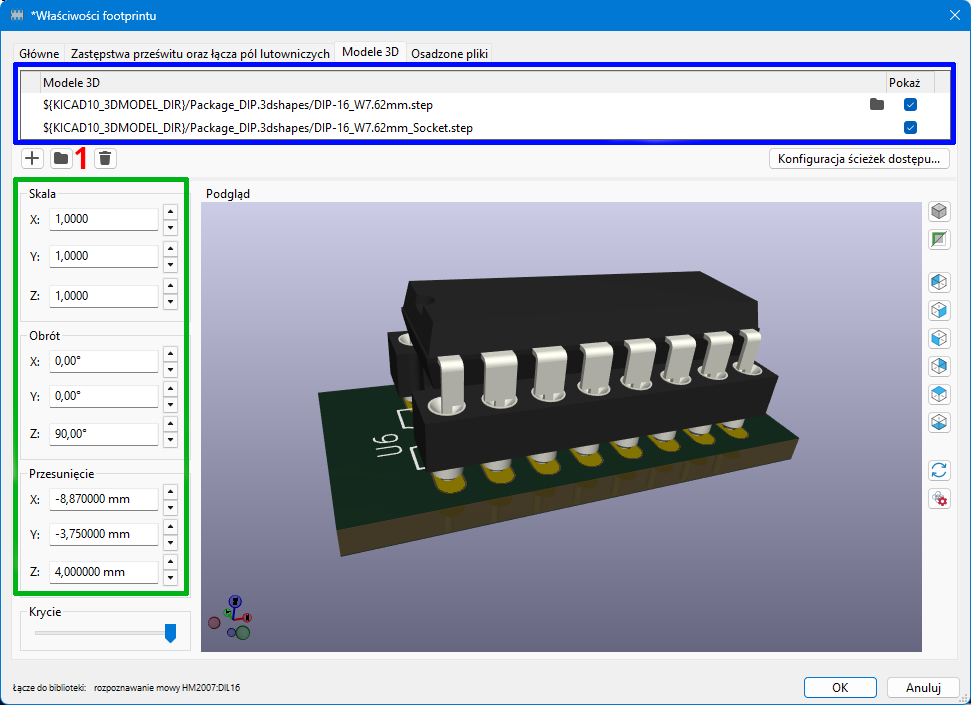Decrease Skala X with down arrow
971x705 pixels.
coord(170,227)
